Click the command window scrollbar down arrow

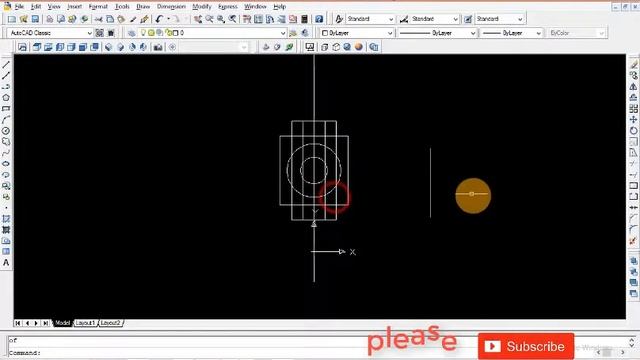(x=632, y=346)
